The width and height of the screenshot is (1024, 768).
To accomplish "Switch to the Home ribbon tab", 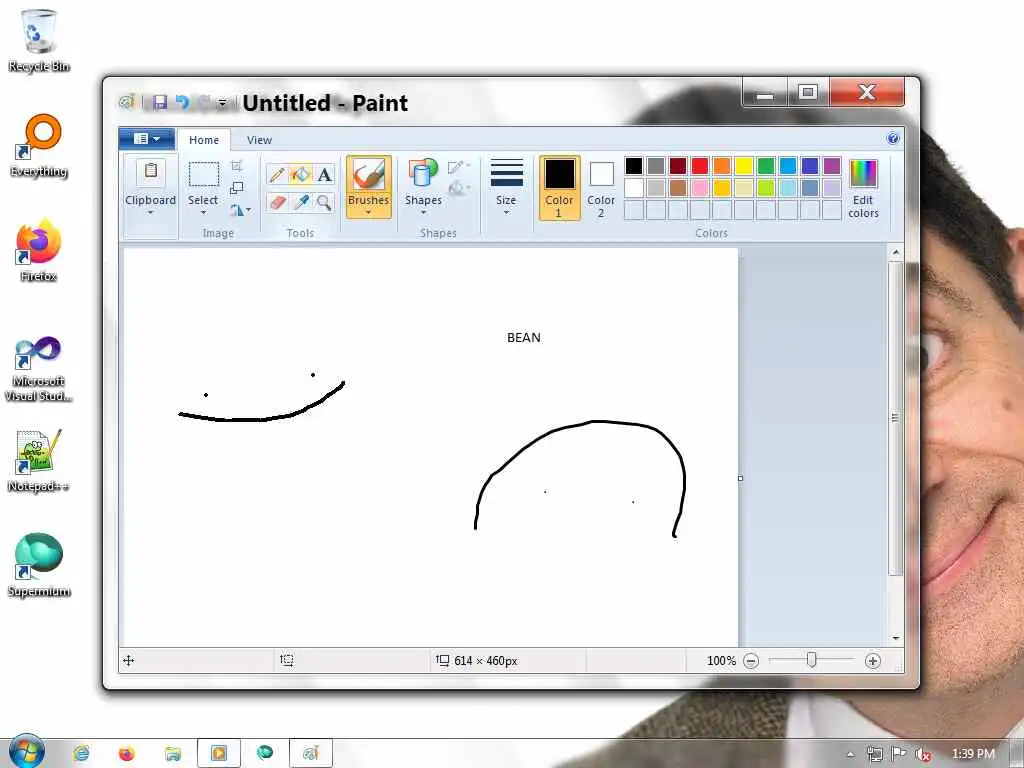I will [204, 140].
